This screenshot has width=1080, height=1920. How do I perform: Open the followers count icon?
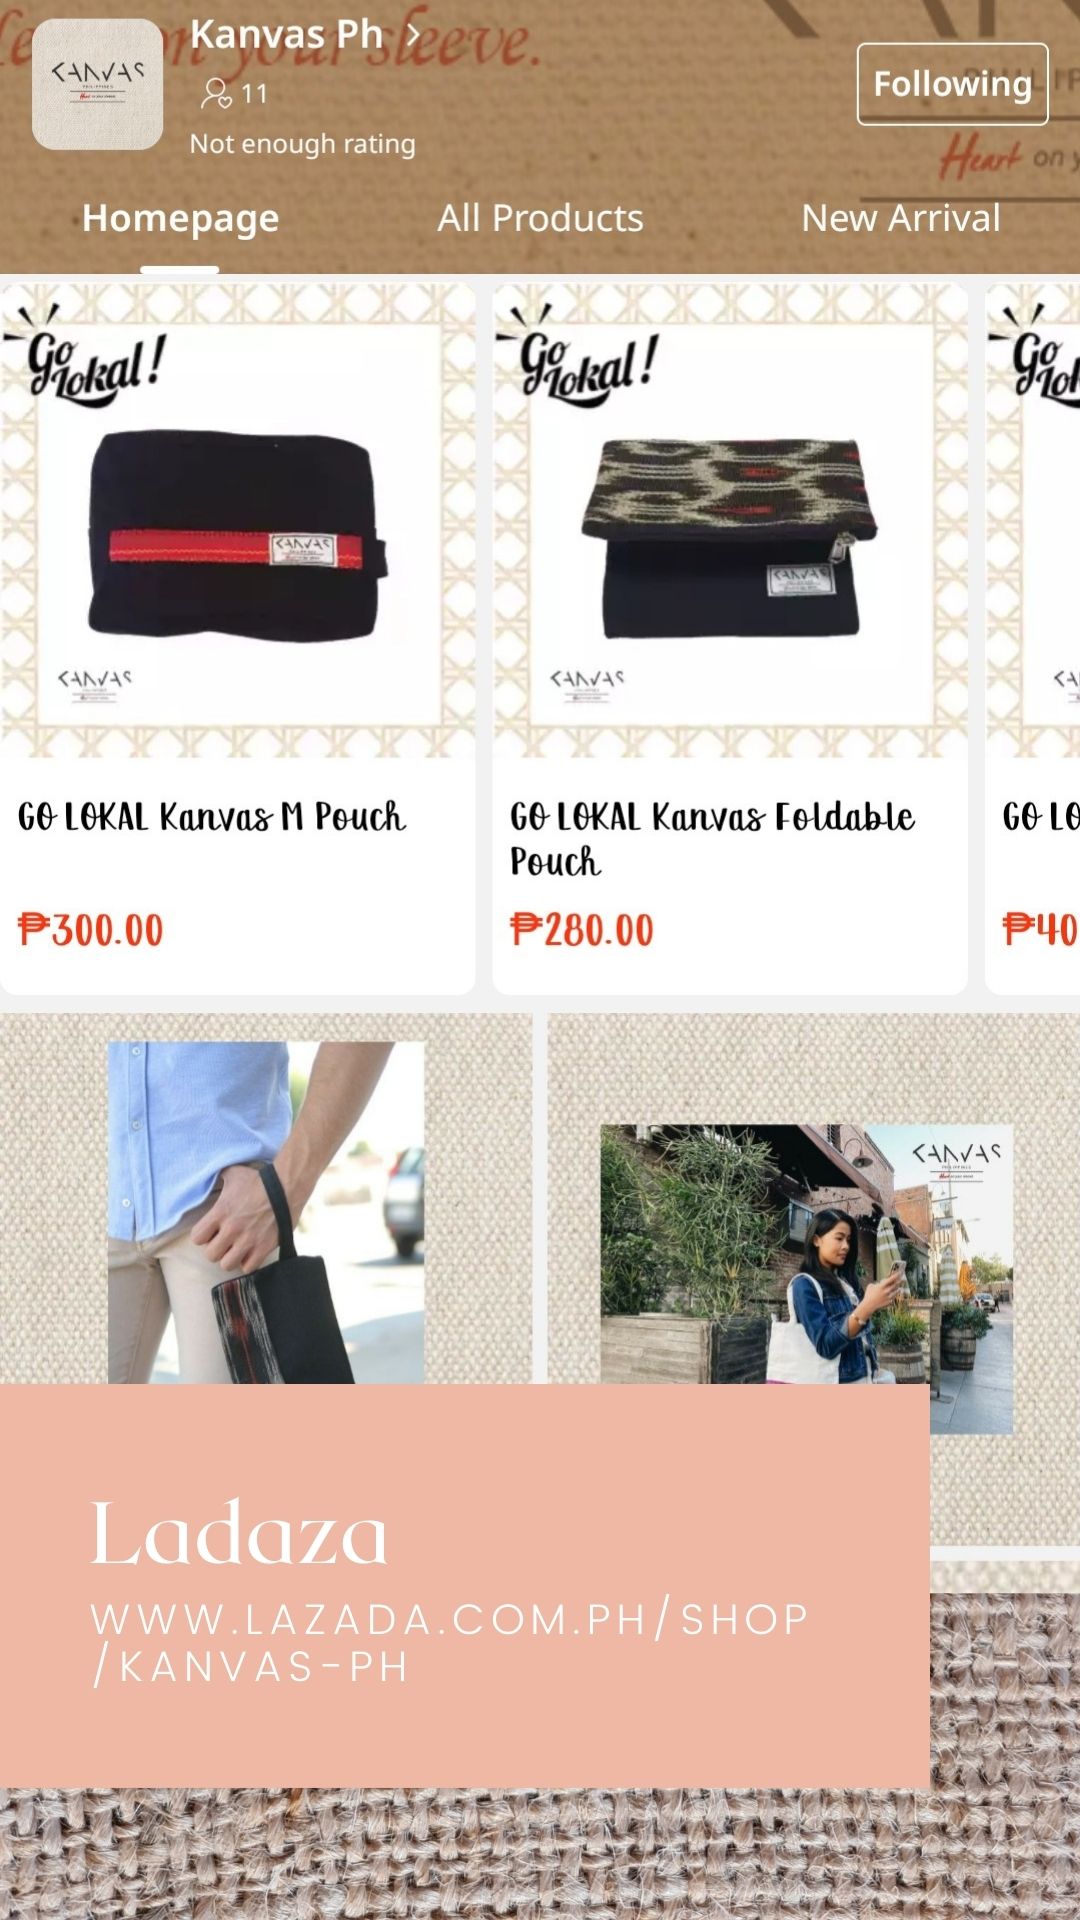click(x=216, y=94)
